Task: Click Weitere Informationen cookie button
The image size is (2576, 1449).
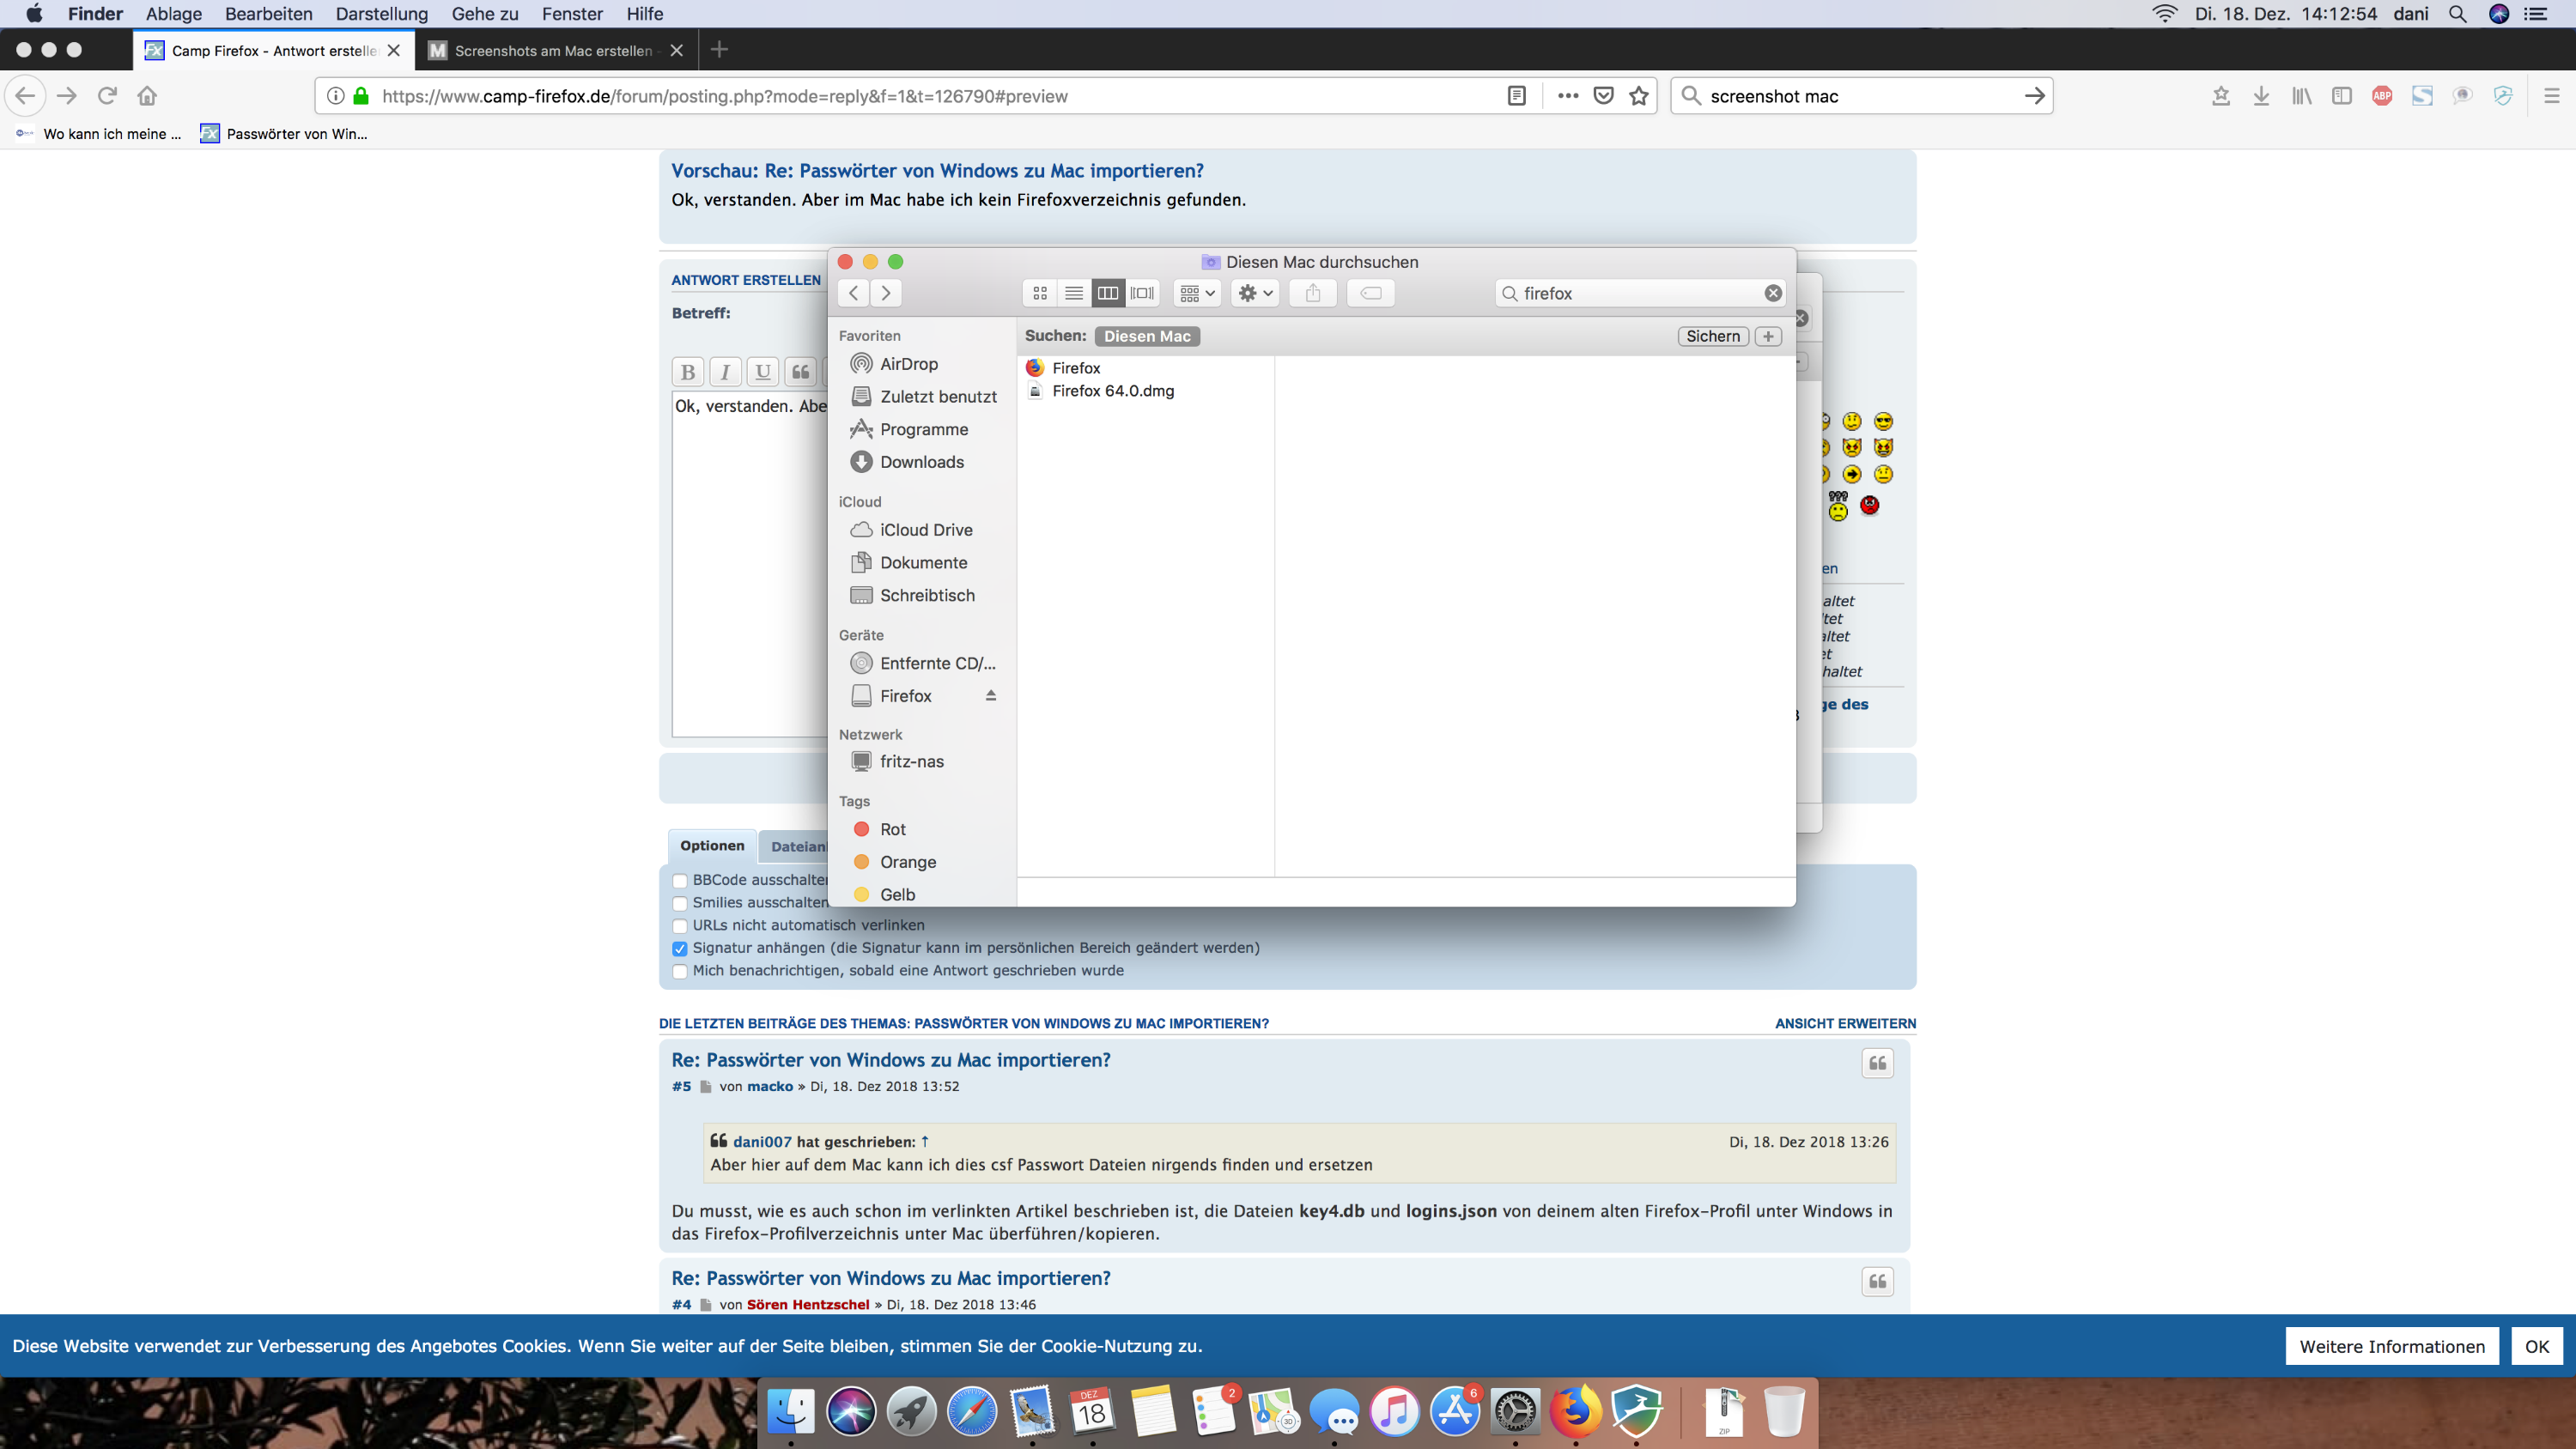Action: pyautogui.click(x=2392, y=1346)
